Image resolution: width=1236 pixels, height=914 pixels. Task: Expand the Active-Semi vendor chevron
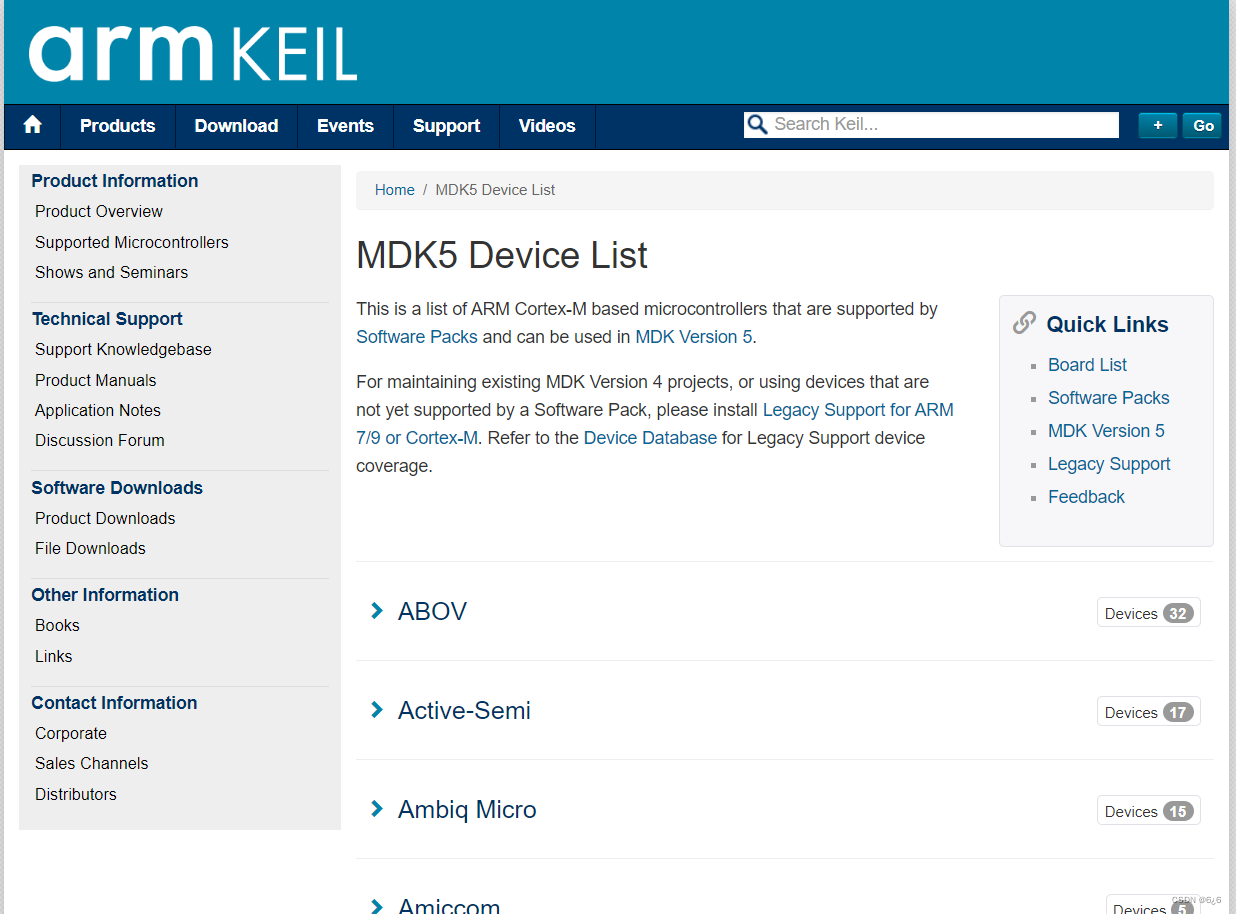(x=377, y=710)
